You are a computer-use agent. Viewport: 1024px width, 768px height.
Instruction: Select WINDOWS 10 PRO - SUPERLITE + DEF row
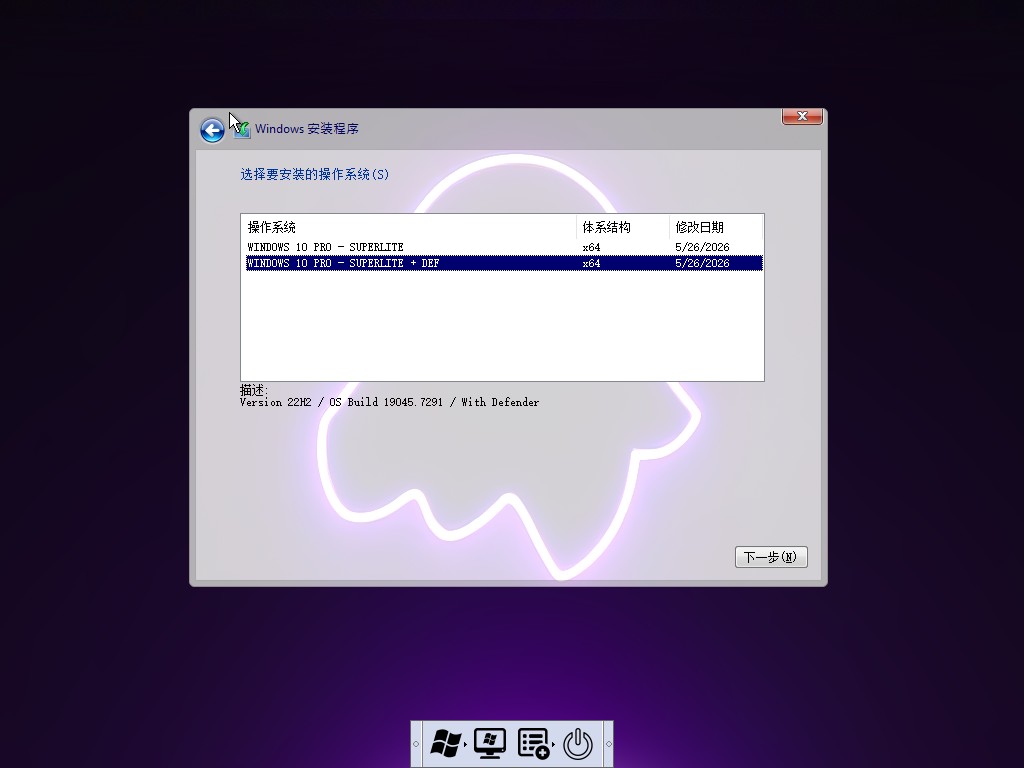pos(504,263)
